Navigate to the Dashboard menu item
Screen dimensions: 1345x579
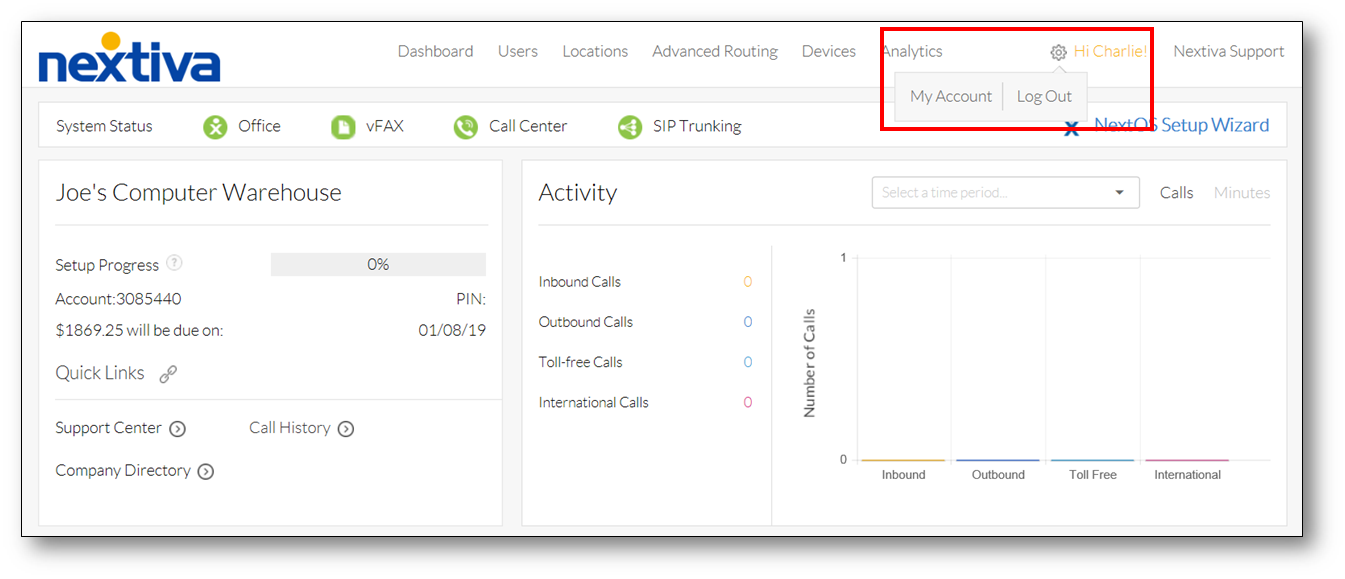(x=435, y=51)
